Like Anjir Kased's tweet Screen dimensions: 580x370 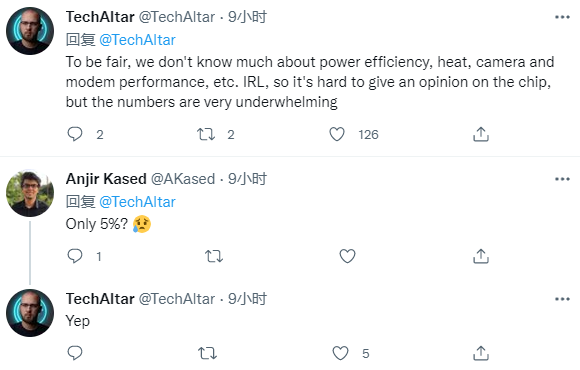click(347, 256)
